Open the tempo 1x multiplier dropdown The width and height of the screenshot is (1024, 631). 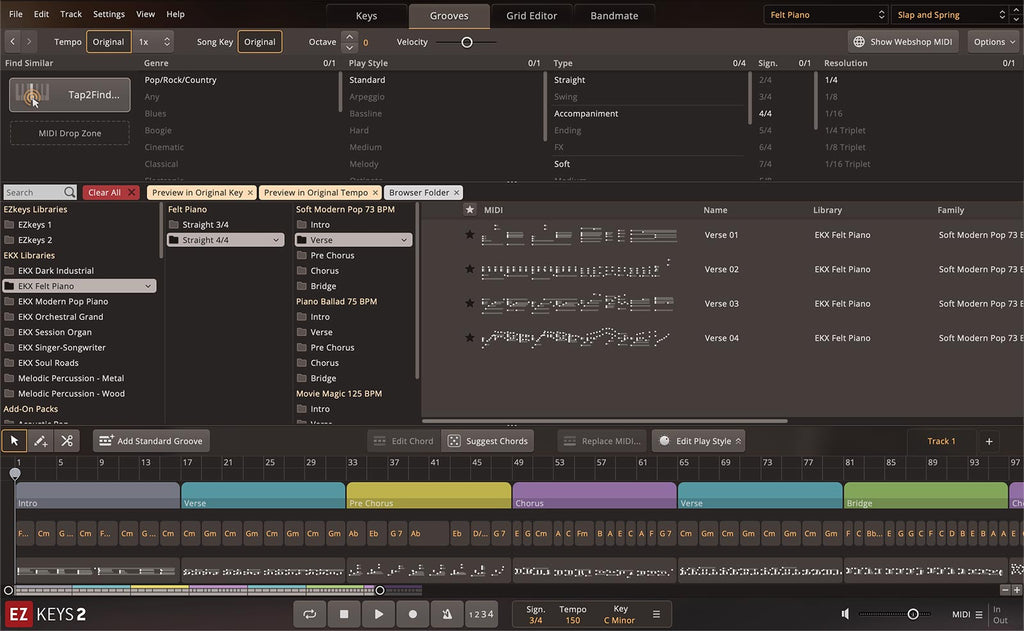(153, 42)
